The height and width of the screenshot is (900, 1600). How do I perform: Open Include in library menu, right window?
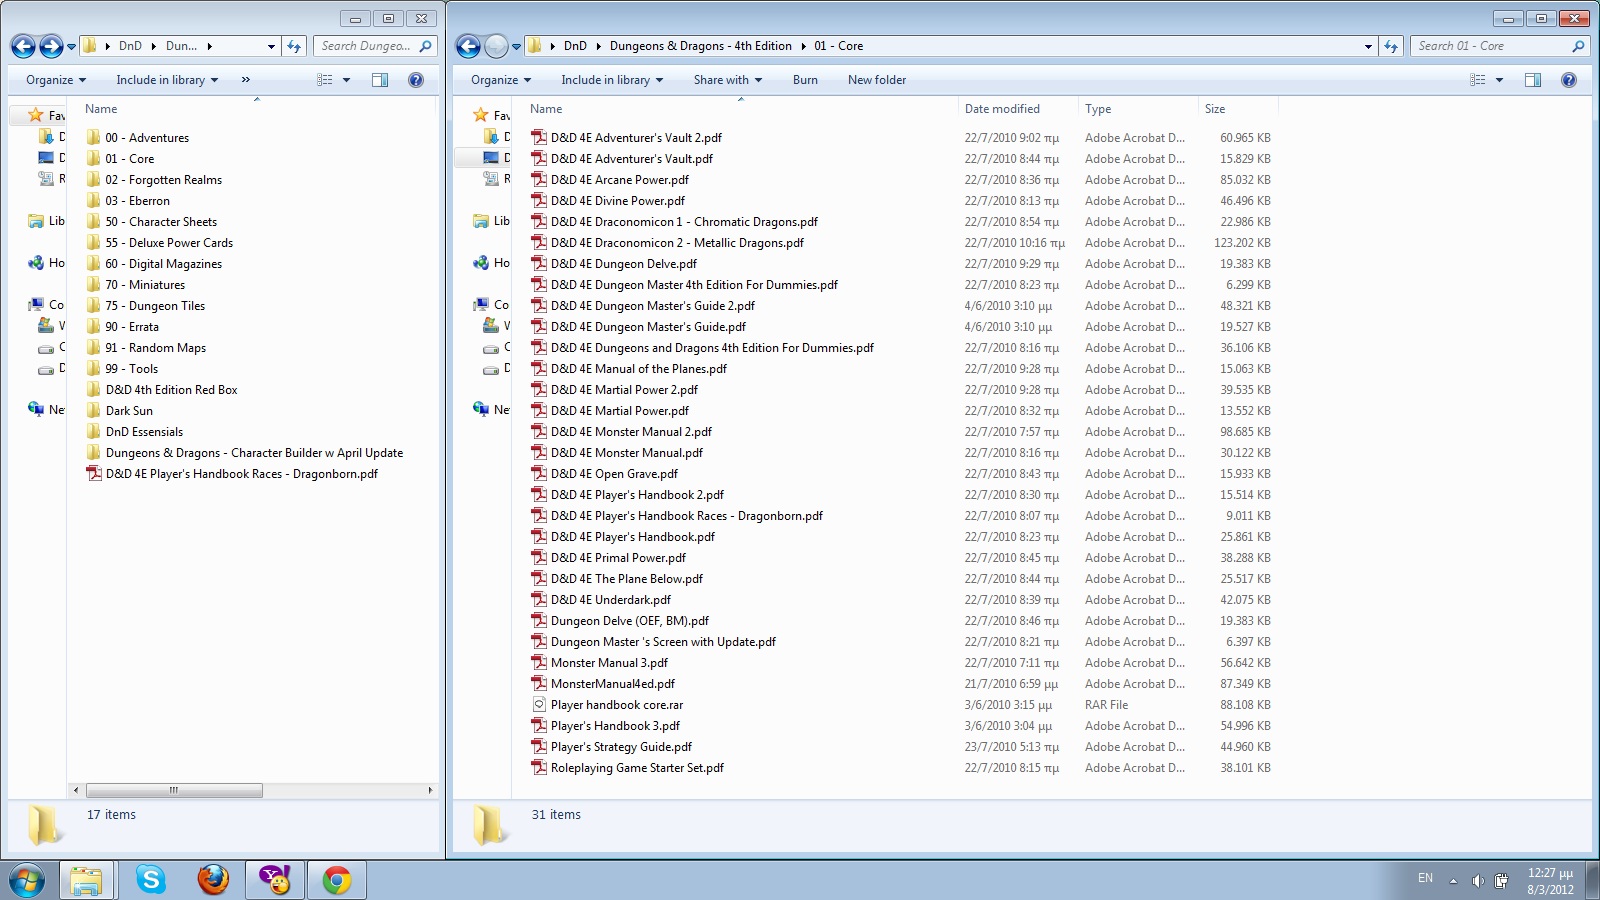(x=612, y=80)
